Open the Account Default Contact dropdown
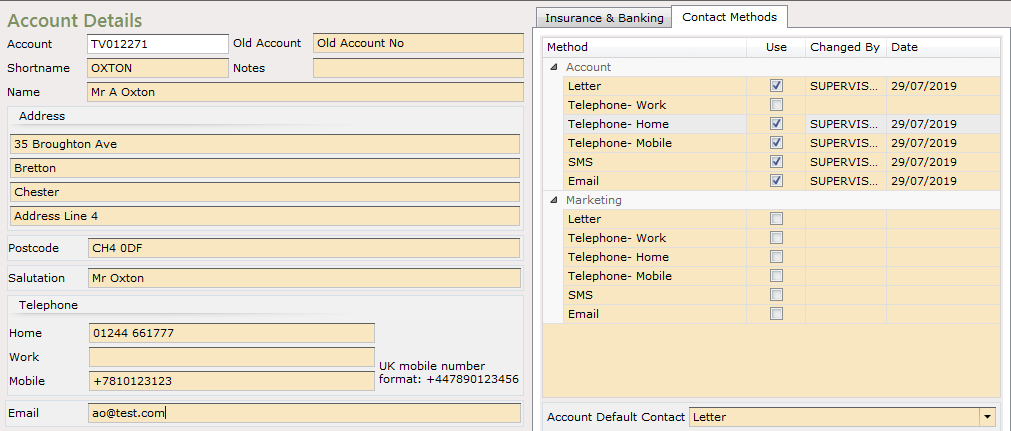This screenshot has height=431, width=1011. point(987,417)
